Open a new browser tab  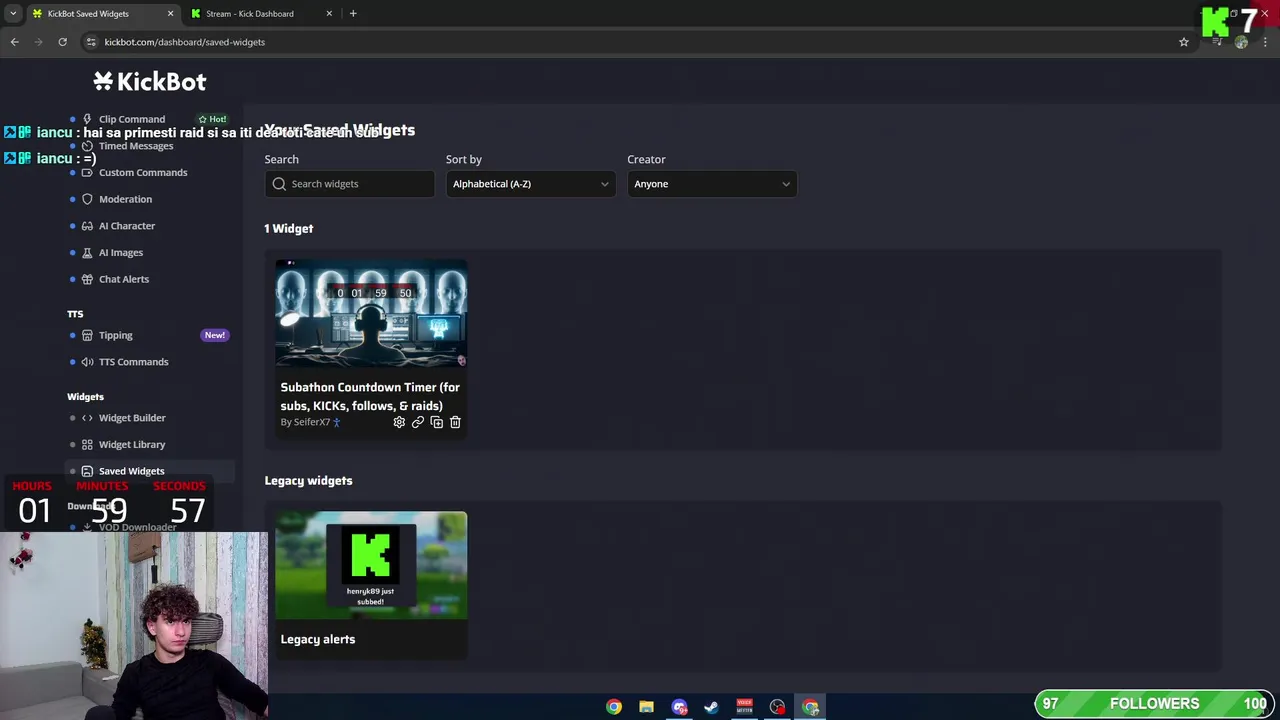[353, 14]
